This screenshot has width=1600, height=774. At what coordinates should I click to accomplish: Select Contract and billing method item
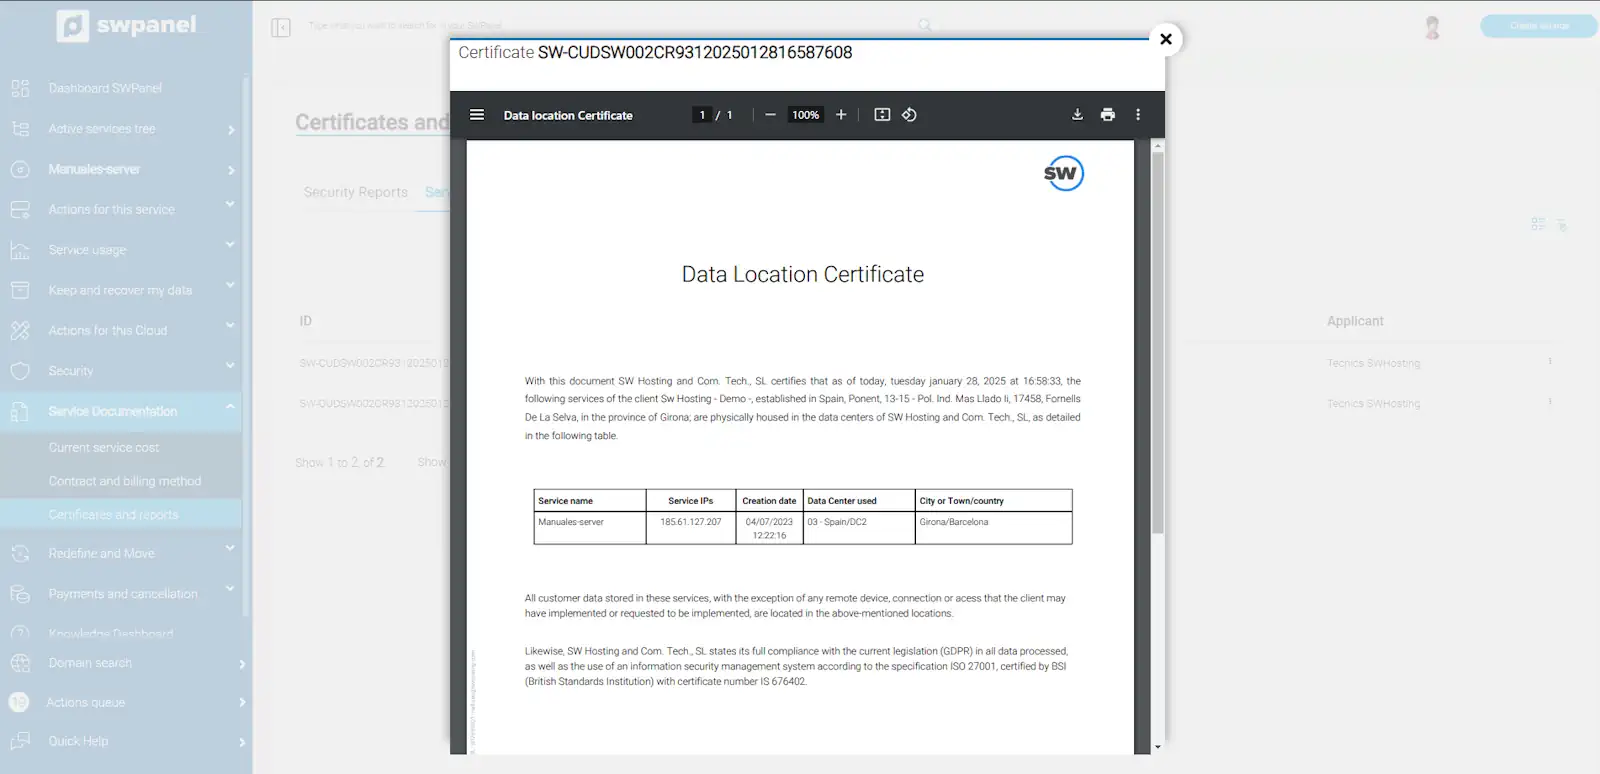[x=125, y=481]
